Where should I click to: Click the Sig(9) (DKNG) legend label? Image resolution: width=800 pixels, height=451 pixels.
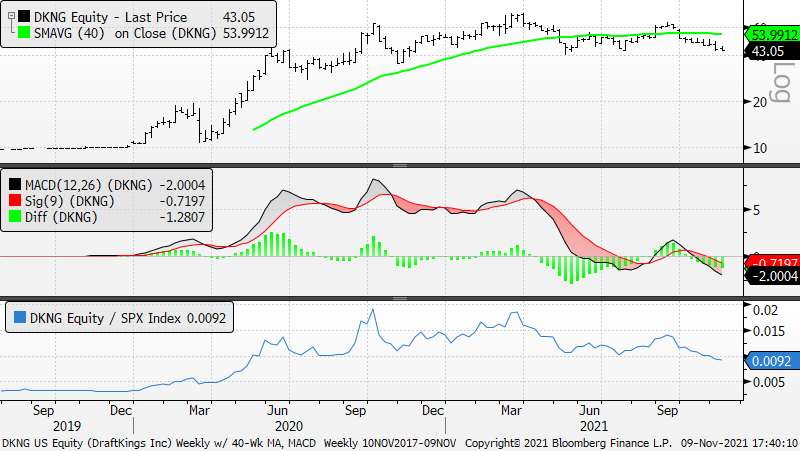[70, 201]
